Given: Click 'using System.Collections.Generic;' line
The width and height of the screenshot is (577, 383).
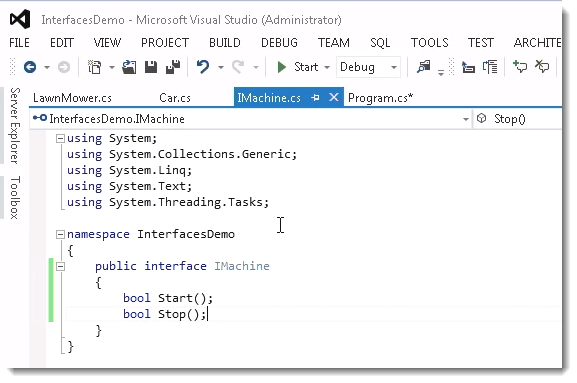Looking at the screenshot, I should pyautogui.click(x=182, y=154).
